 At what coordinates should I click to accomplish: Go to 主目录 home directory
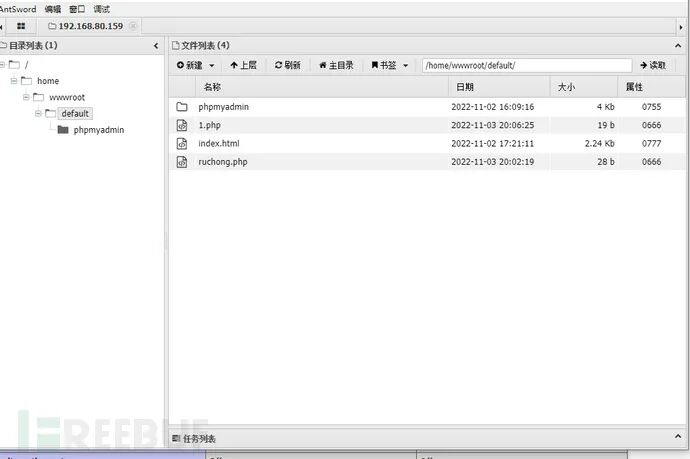(336, 65)
